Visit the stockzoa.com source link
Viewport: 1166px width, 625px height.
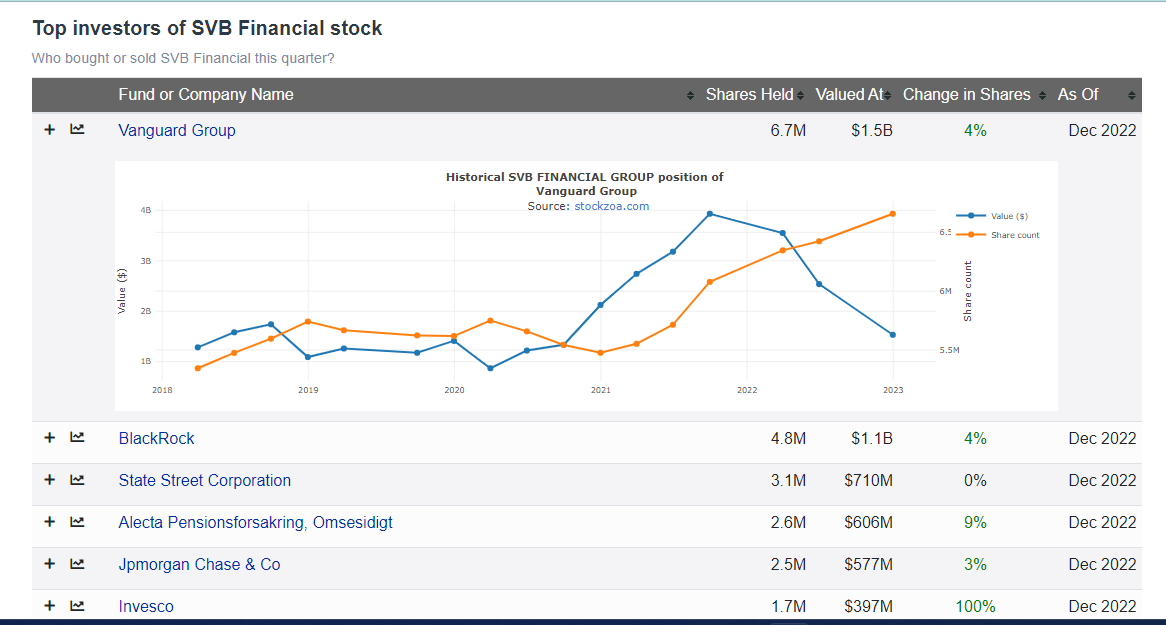[x=612, y=206]
